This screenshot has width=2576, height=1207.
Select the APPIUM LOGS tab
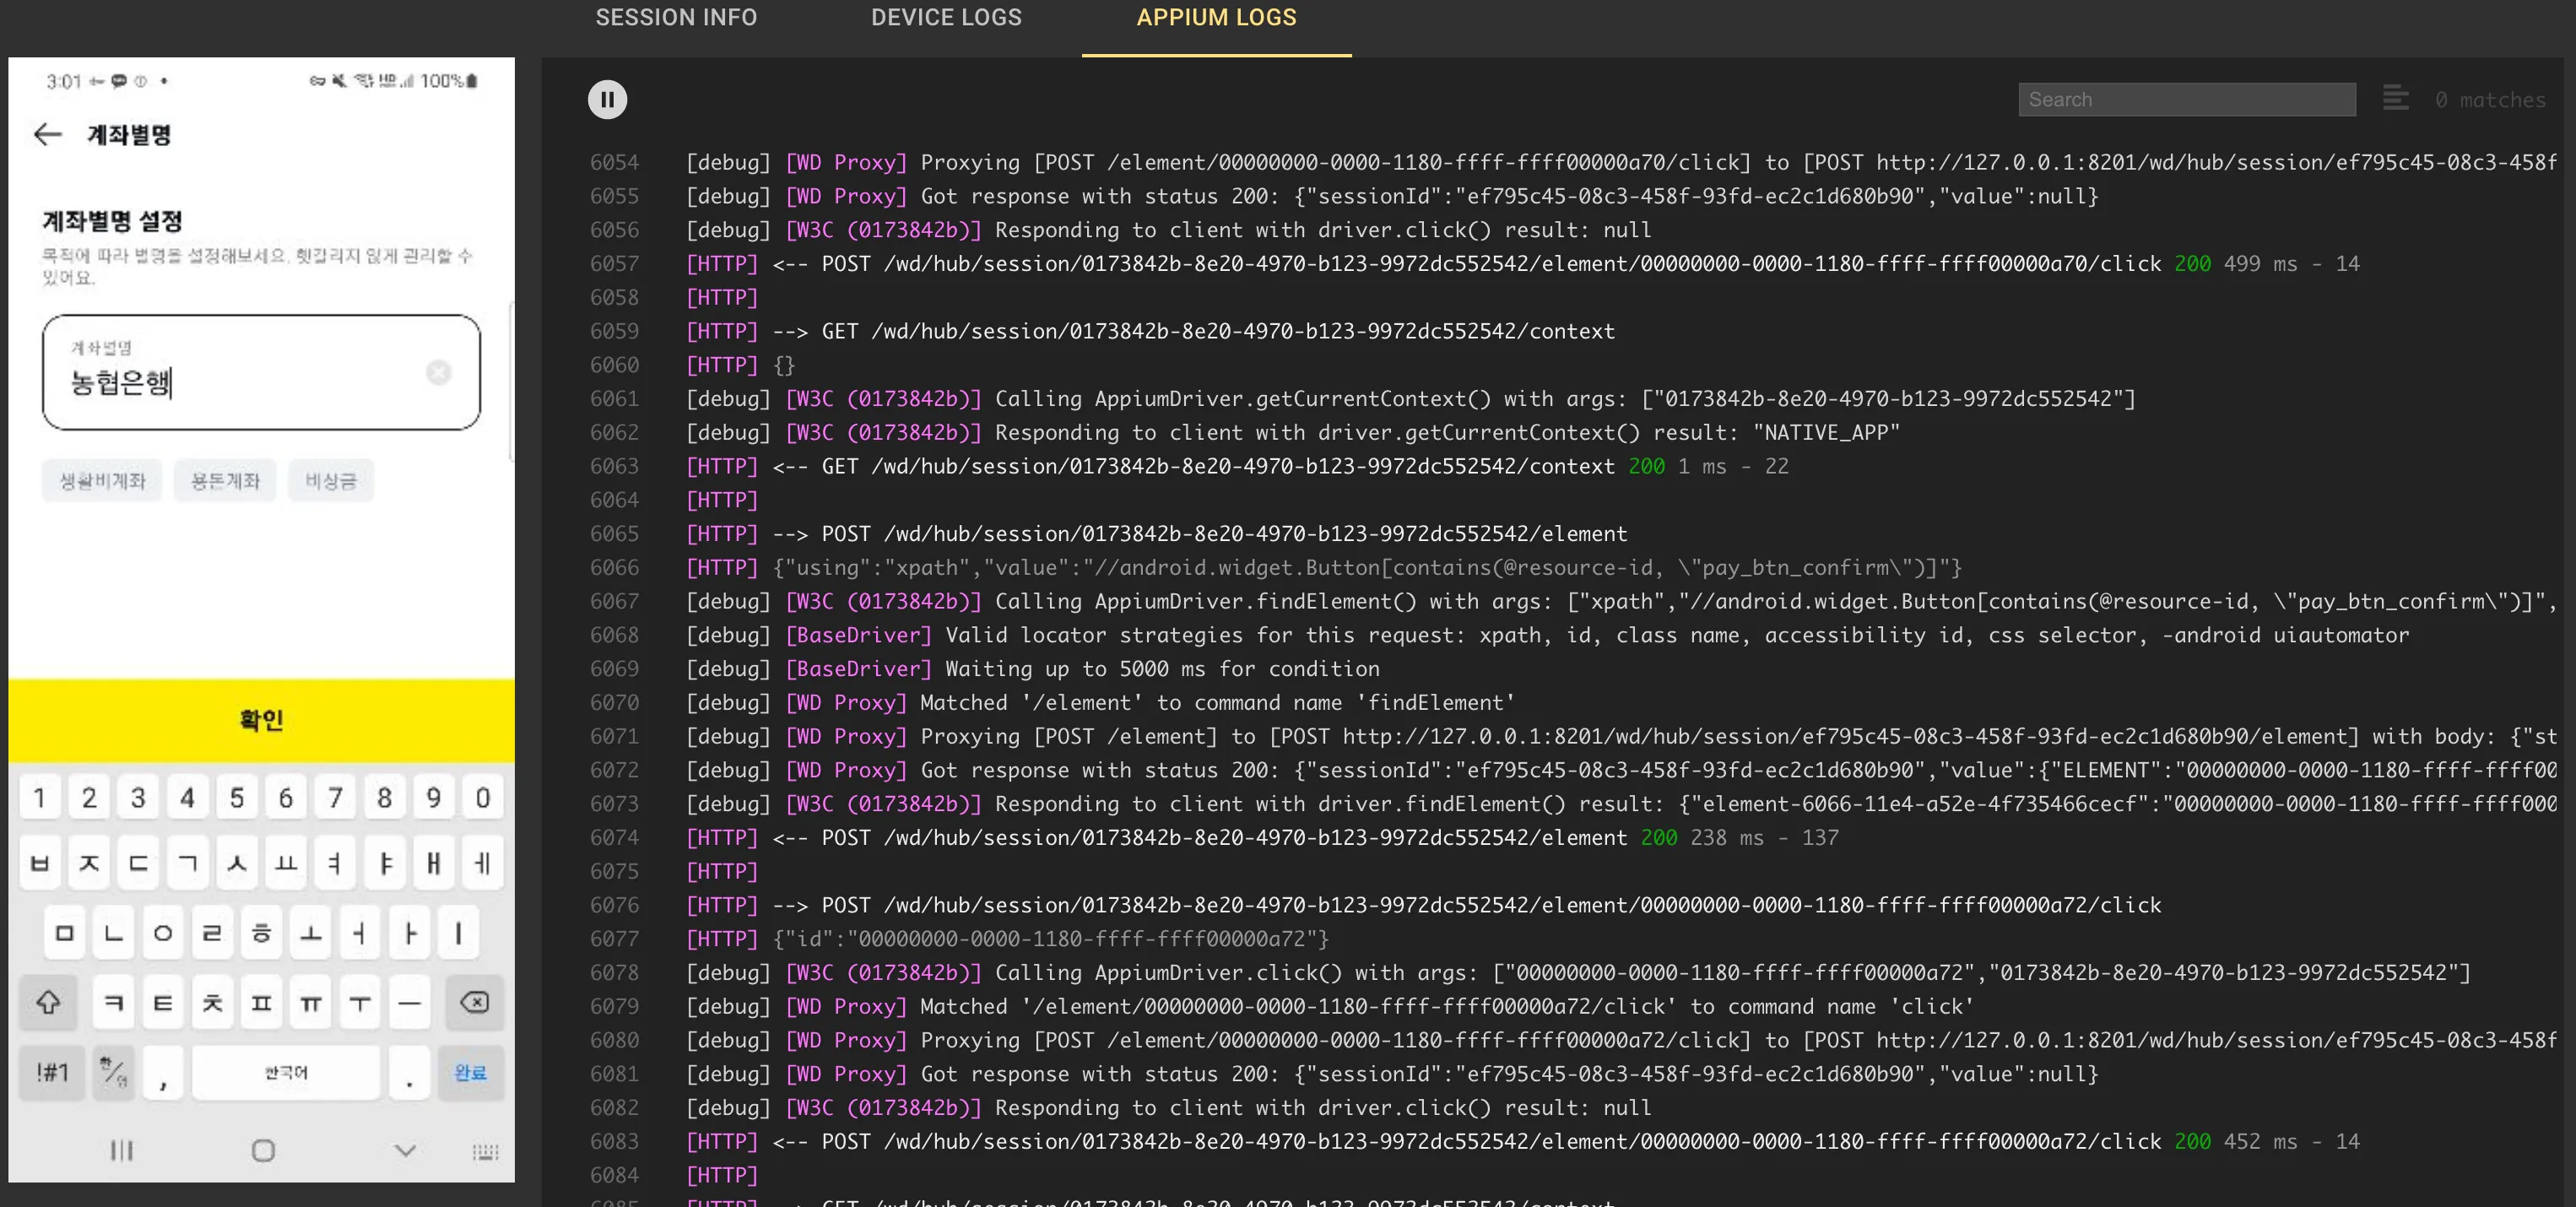point(1216,17)
